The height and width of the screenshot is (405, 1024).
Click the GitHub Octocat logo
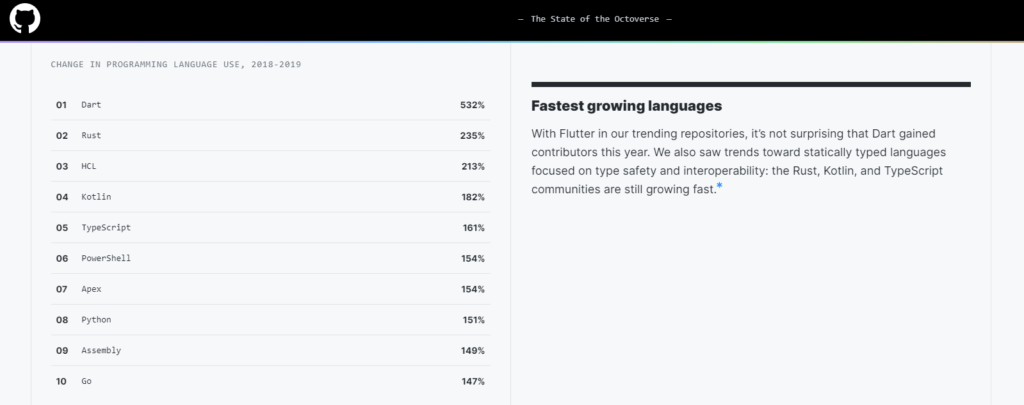pyautogui.click(x=25, y=19)
